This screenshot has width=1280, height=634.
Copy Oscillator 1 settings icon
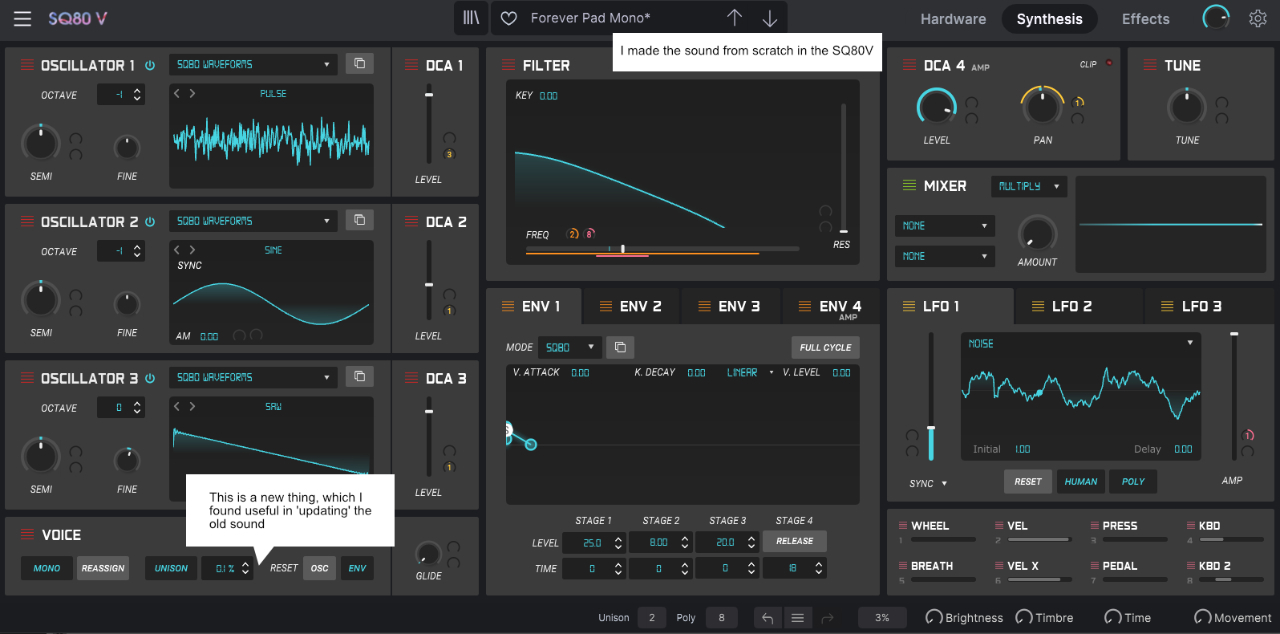[x=359, y=64]
